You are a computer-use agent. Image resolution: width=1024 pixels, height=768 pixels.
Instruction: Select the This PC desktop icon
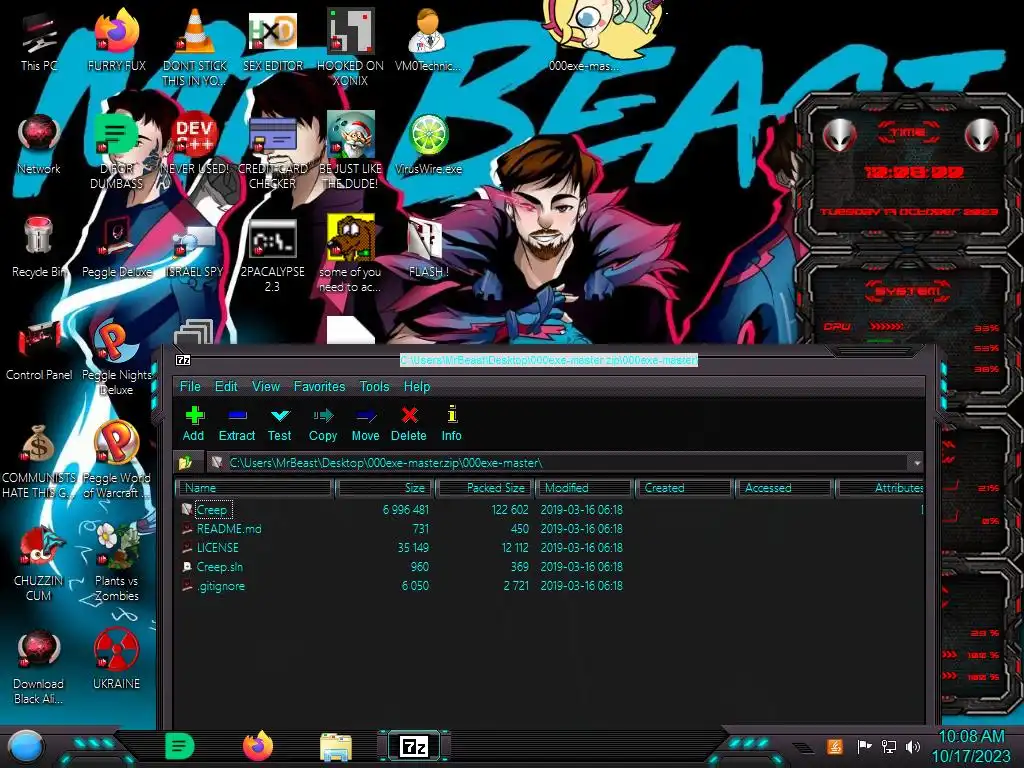(39, 42)
